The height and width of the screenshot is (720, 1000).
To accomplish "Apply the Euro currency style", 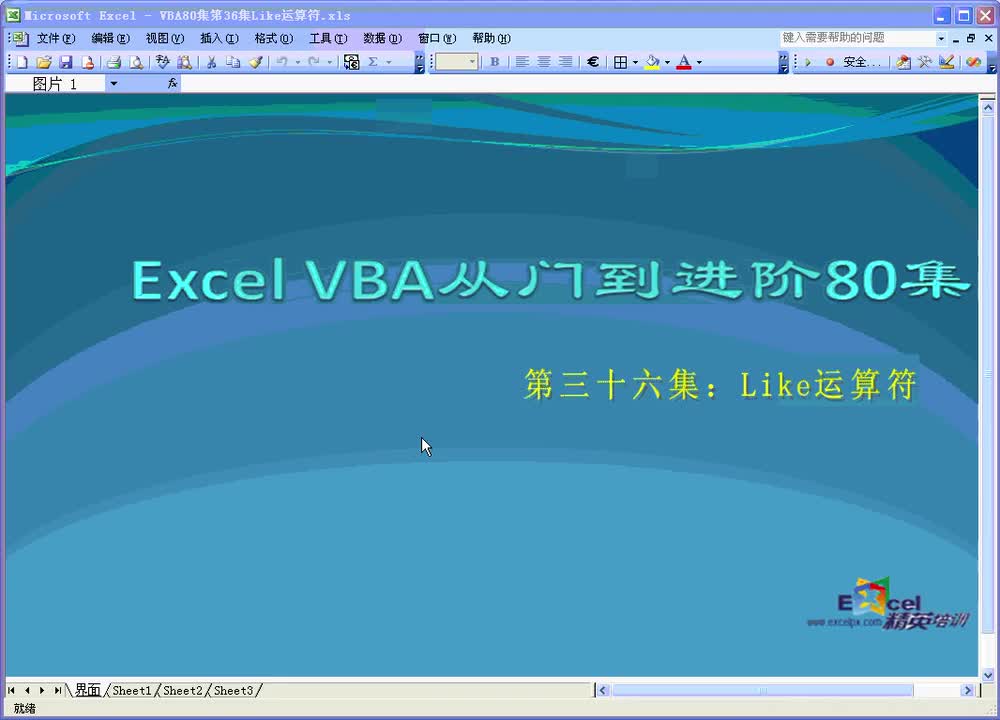I will [x=592, y=62].
